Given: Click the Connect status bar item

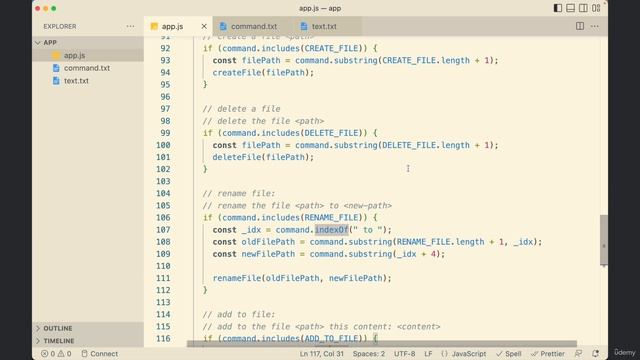Looking at the screenshot, I should pyautogui.click(x=100, y=353).
